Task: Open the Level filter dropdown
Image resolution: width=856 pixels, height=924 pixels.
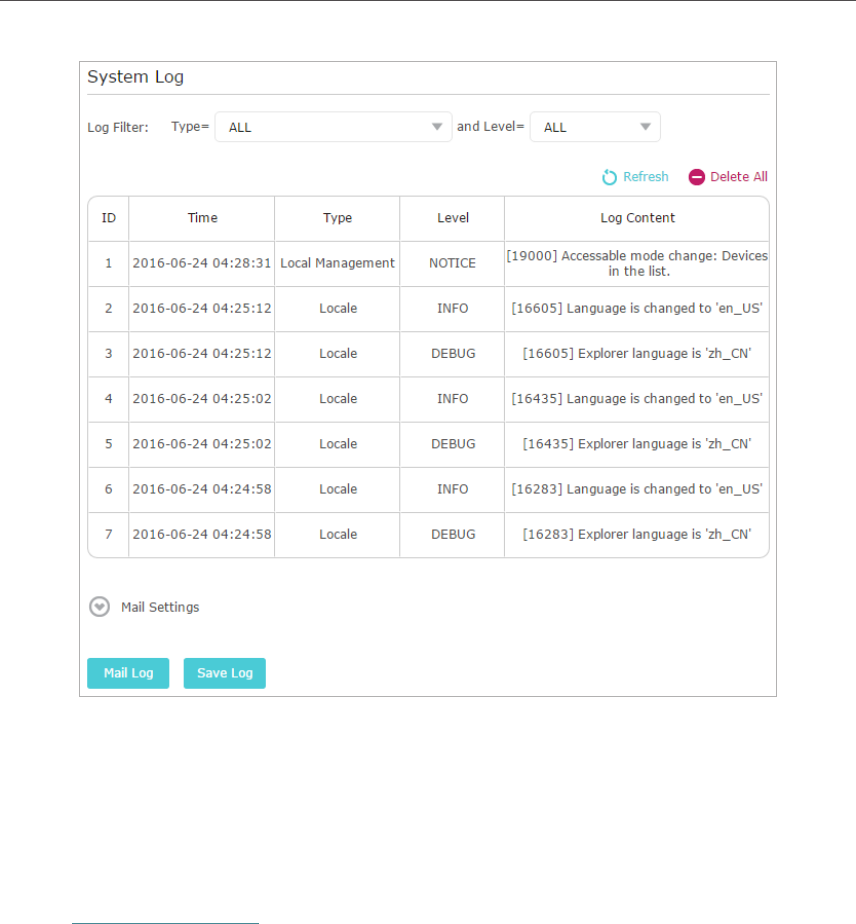Action: point(595,127)
